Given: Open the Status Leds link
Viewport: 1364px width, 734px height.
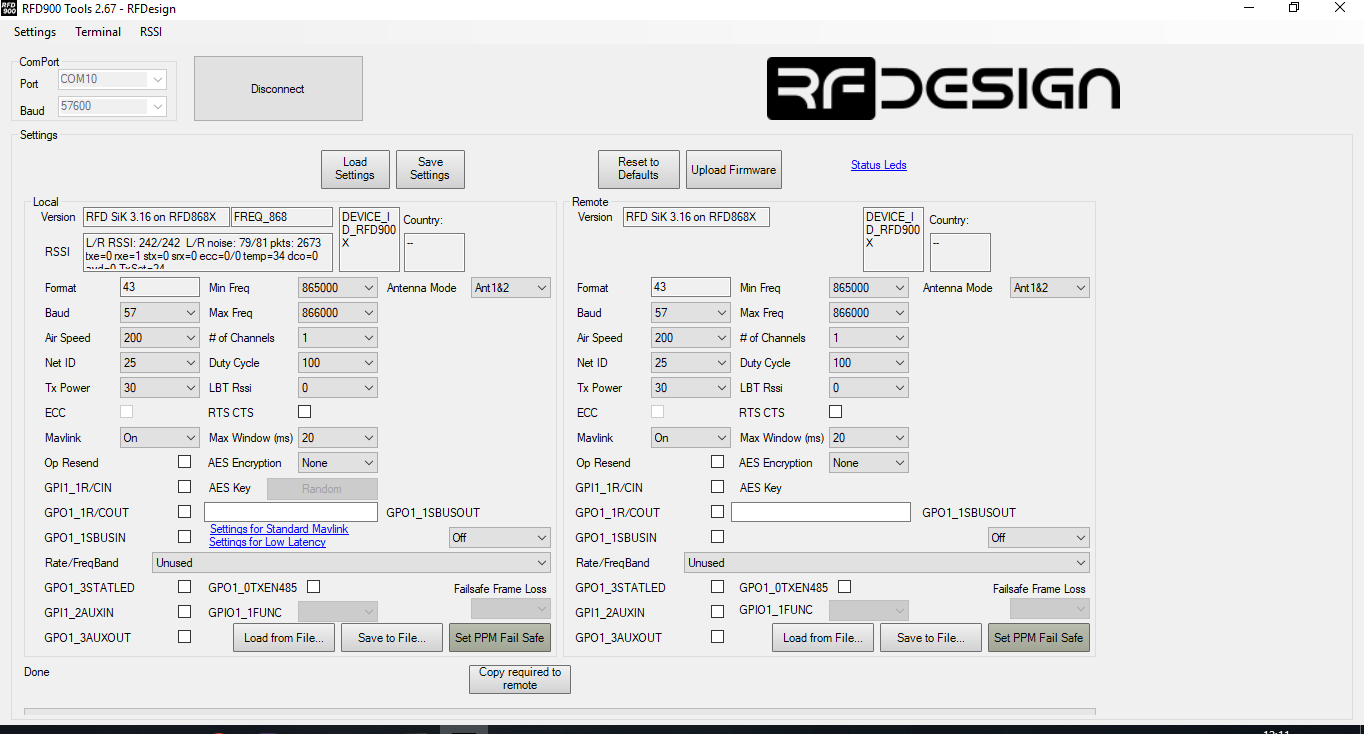Looking at the screenshot, I should pyautogui.click(x=878, y=164).
